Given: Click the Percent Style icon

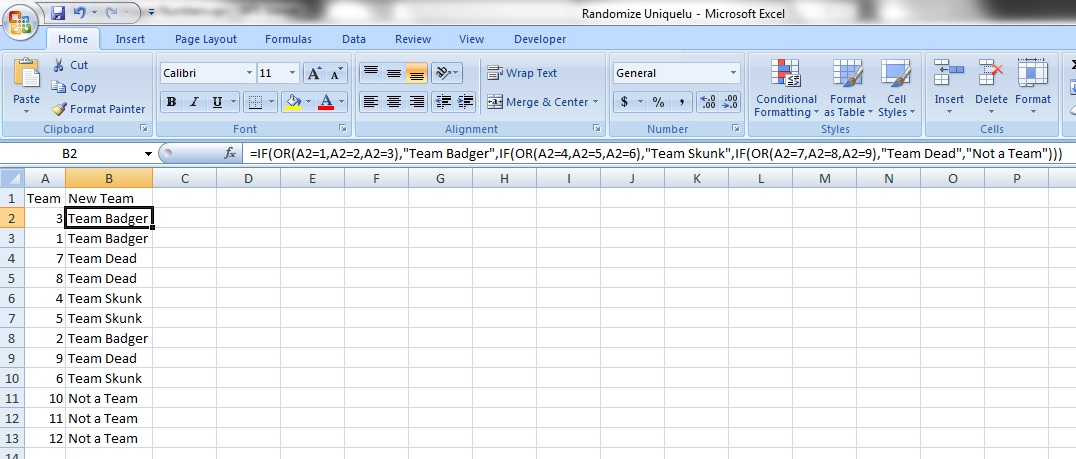Looking at the screenshot, I should [658, 102].
